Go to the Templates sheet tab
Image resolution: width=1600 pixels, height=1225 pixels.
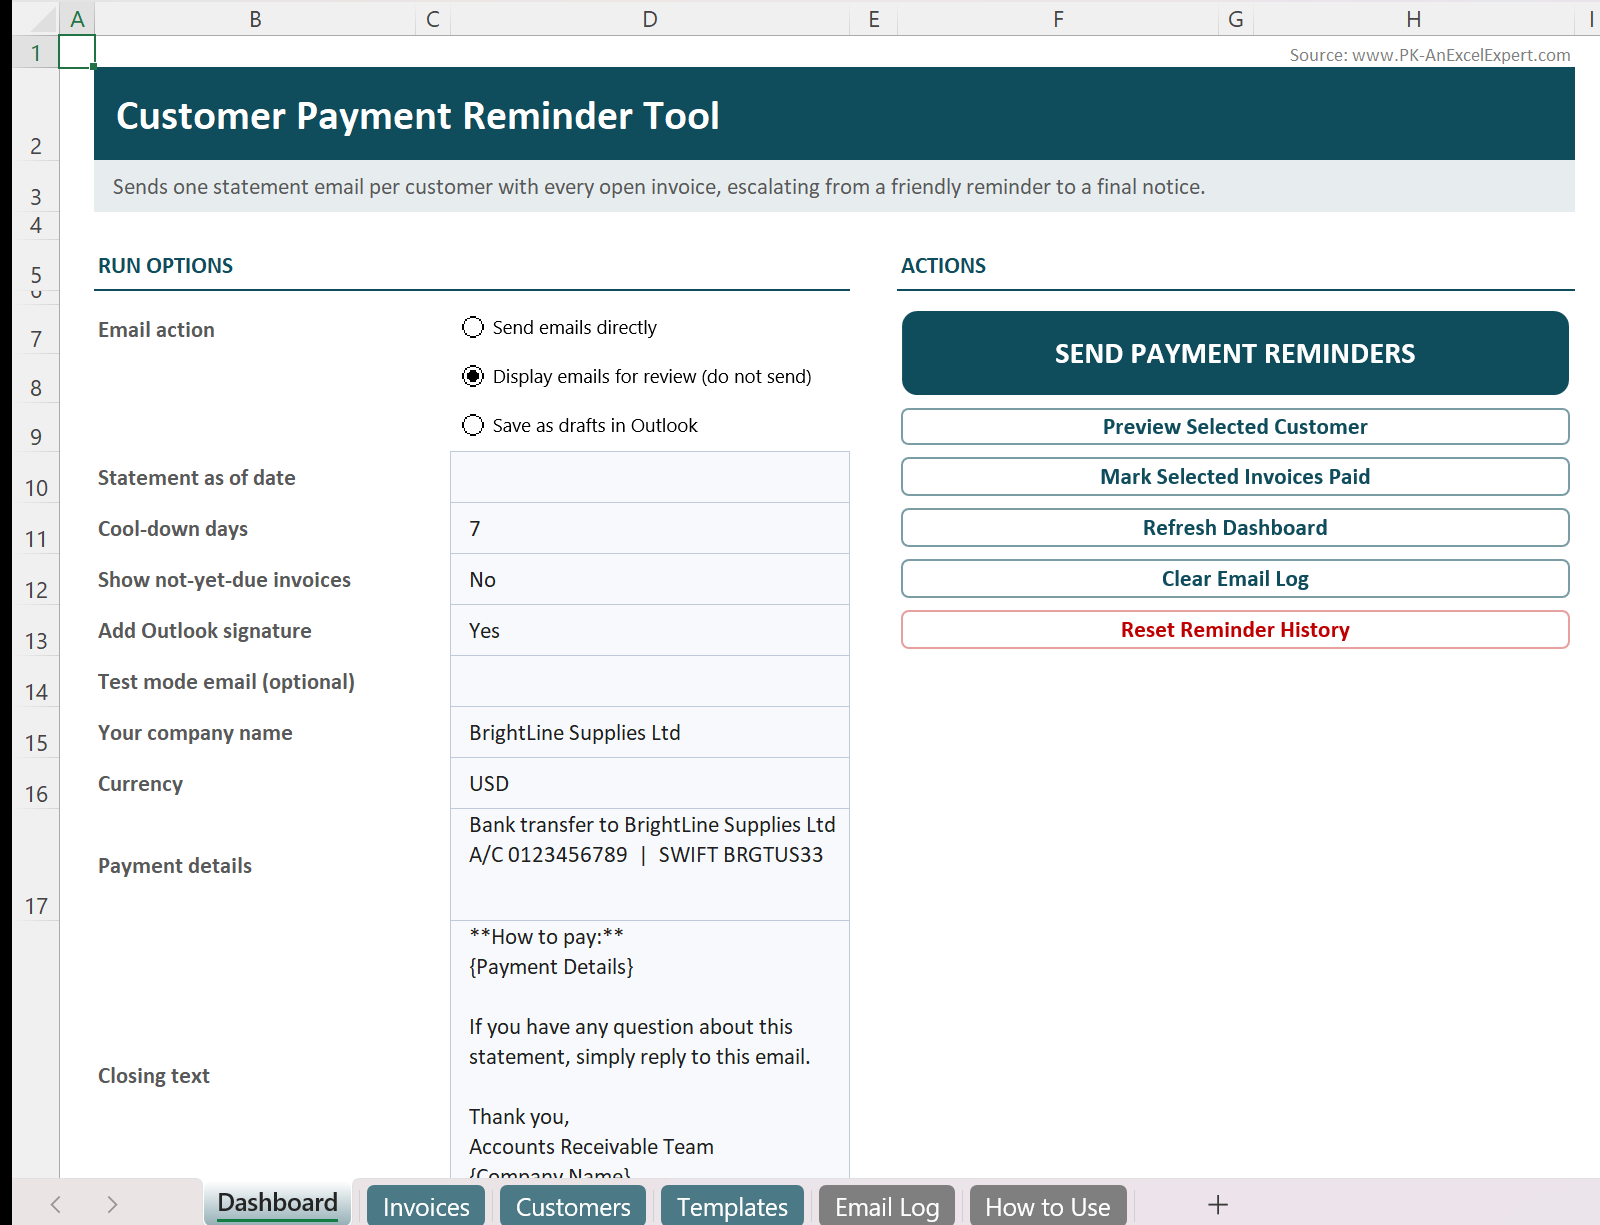pyautogui.click(x=732, y=1206)
